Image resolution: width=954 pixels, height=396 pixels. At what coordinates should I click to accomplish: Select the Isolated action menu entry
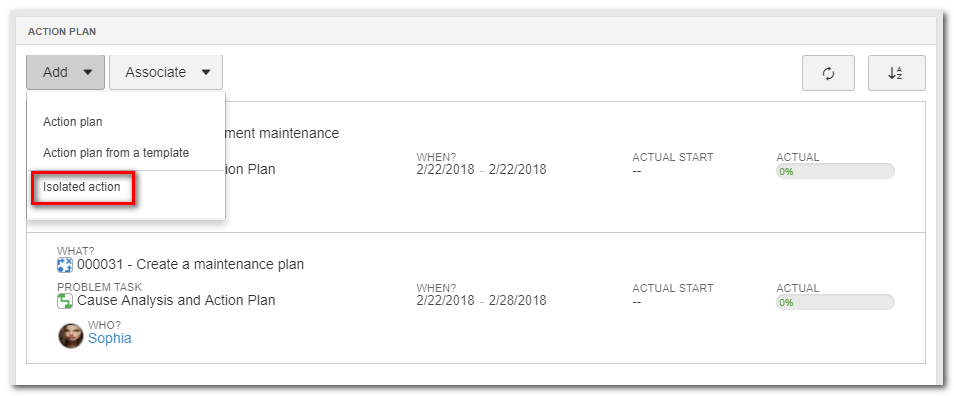(x=82, y=187)
